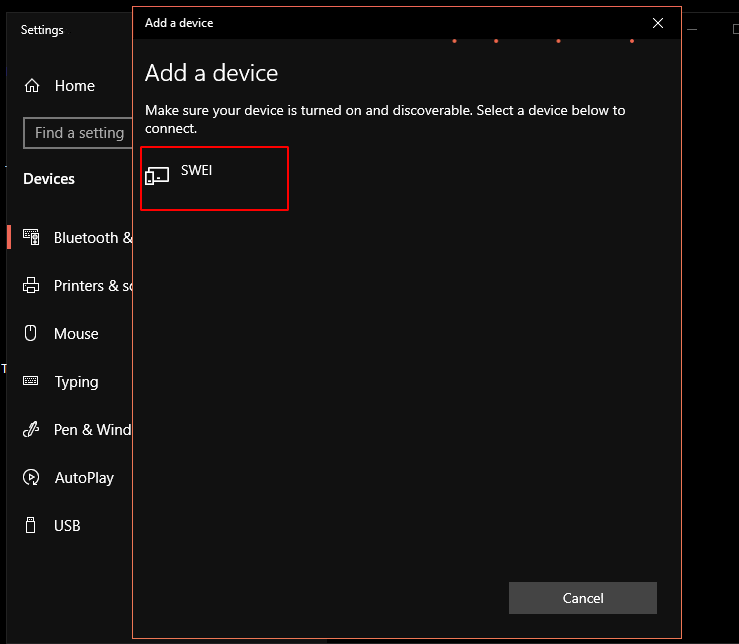Focus the Find a setting search box
This screenshot has width=739, height=644.
pos(78,133)
